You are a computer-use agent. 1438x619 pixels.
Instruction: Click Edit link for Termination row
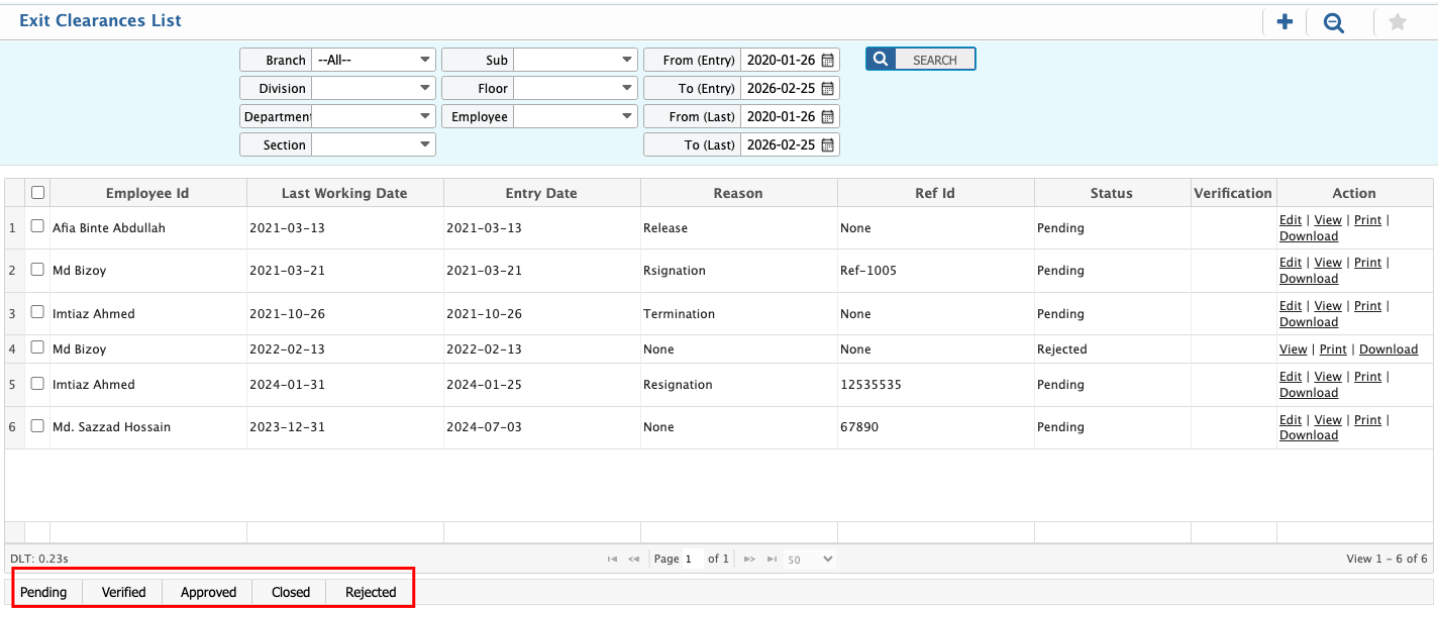[1290, 306]
